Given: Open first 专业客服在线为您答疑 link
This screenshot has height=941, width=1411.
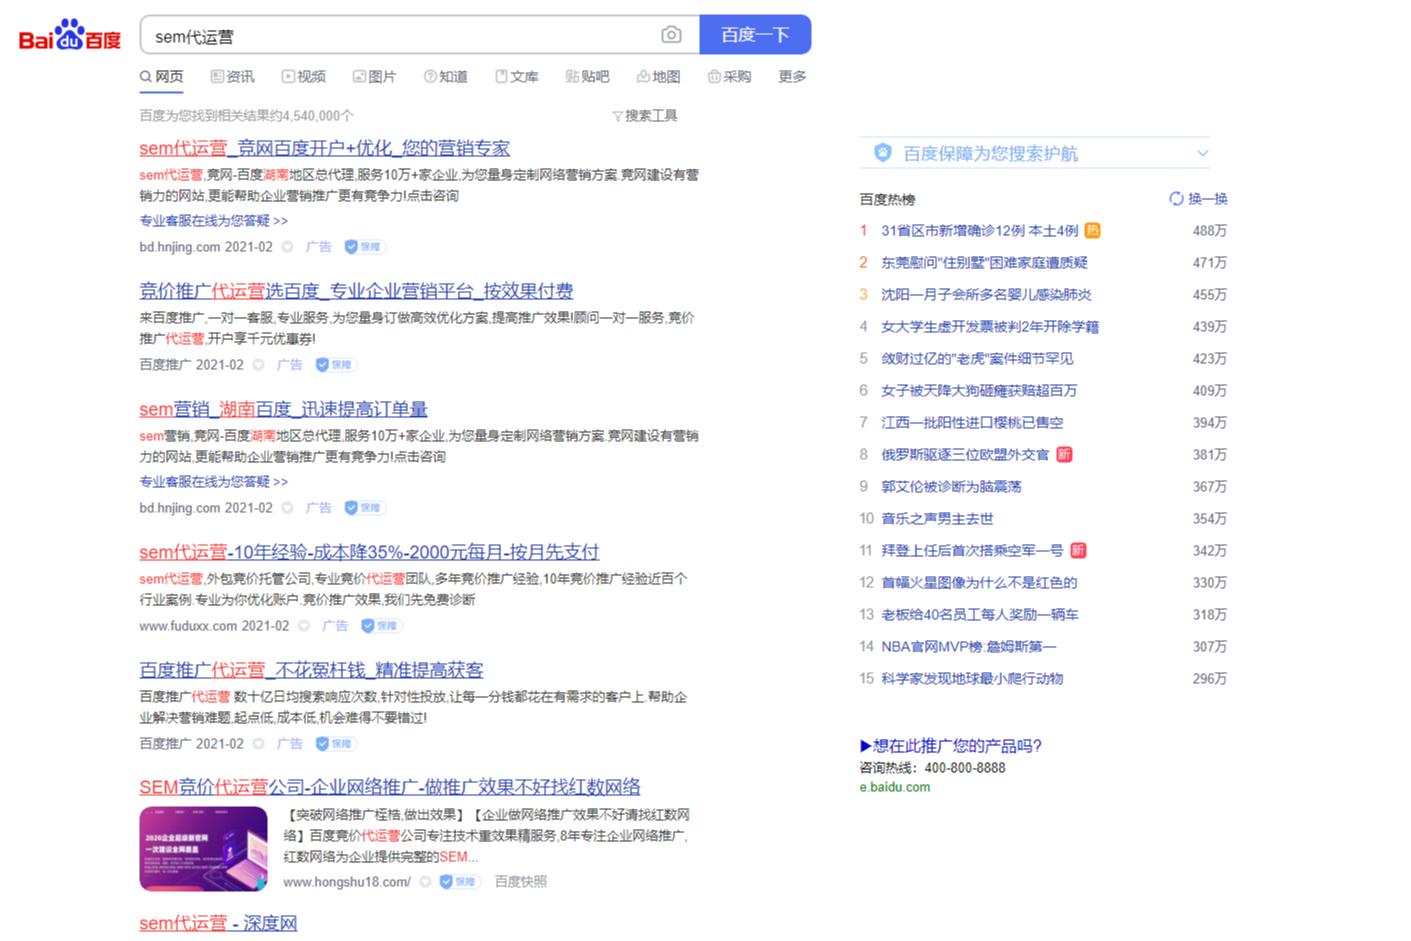Looking at the screenshot, I should coord(213,221).
